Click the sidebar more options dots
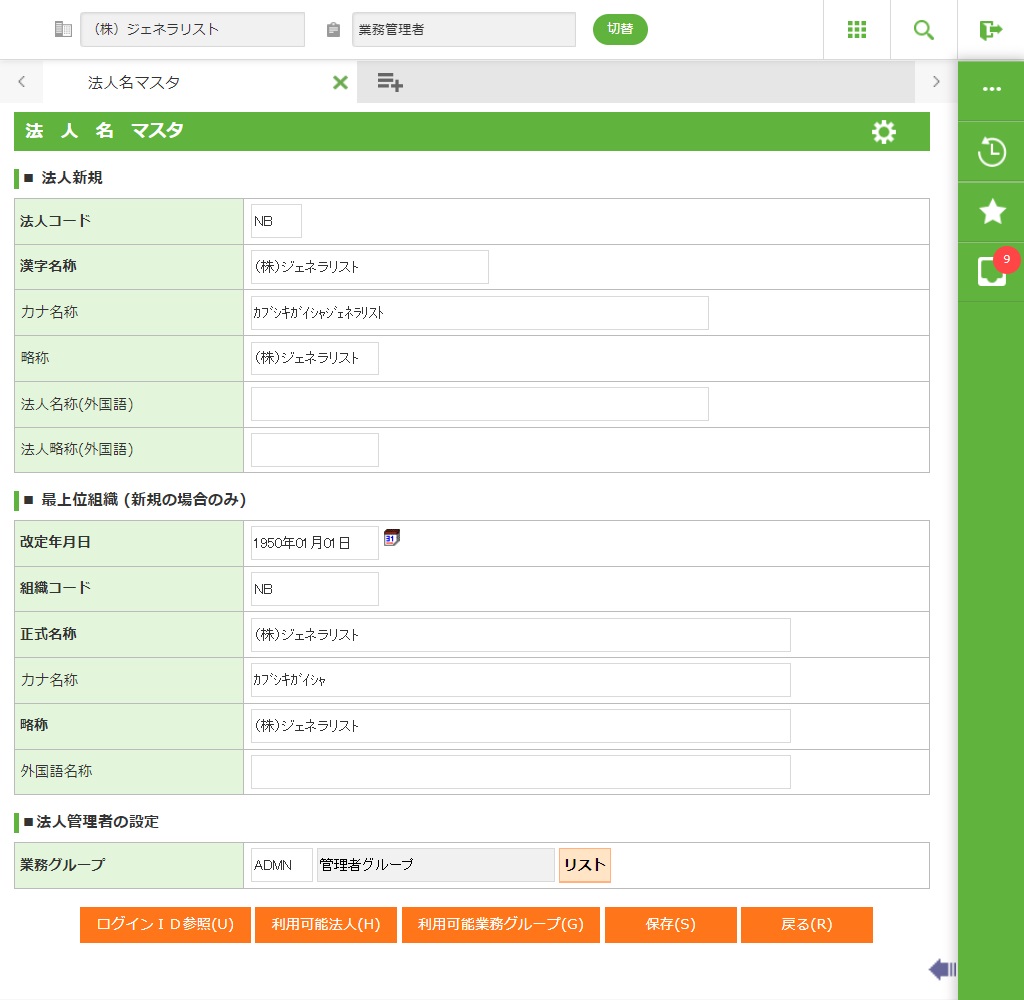Viewport: 1024px width, 1000px height. pyautogui.click(x=991, y=89)
